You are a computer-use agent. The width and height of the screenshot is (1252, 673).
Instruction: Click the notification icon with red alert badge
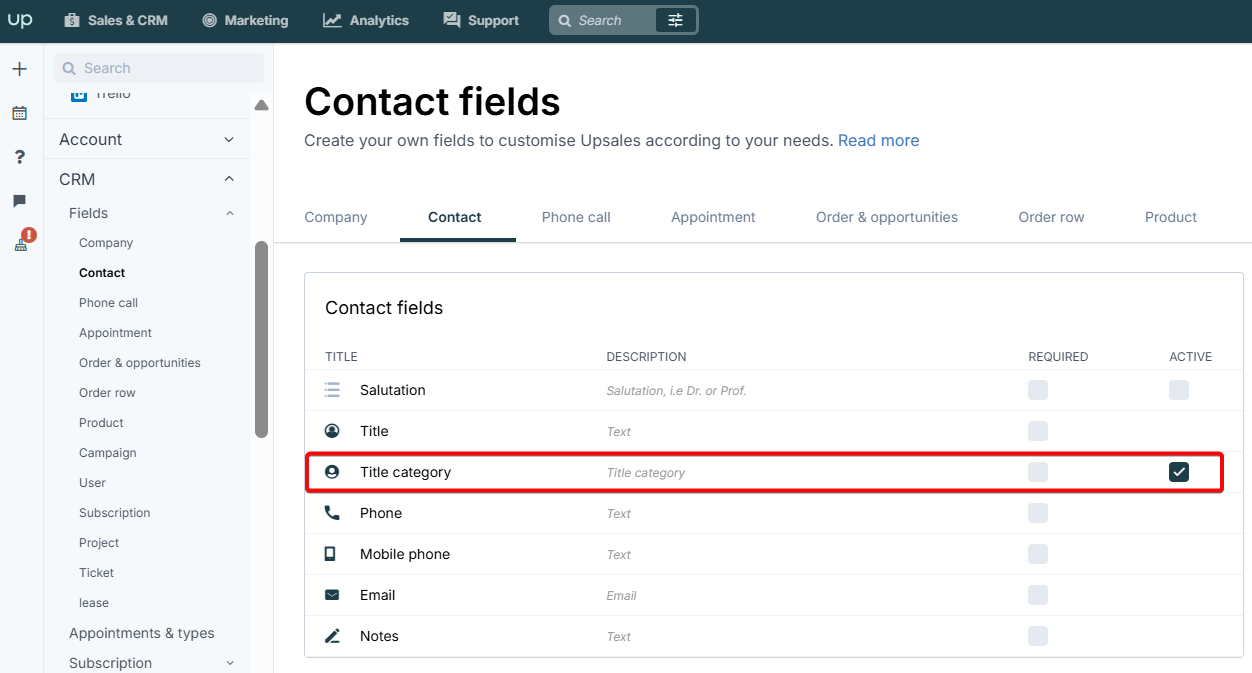pyautogui.click(x=22, y=241)
